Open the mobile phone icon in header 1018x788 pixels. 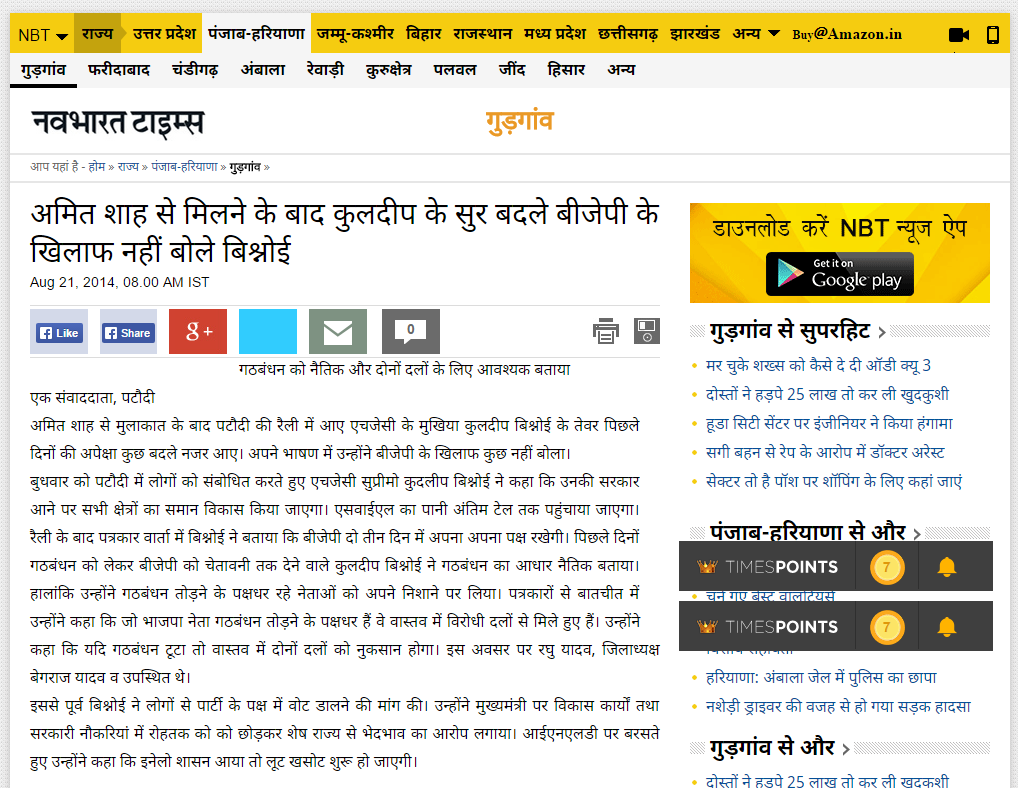coord(993,35)
